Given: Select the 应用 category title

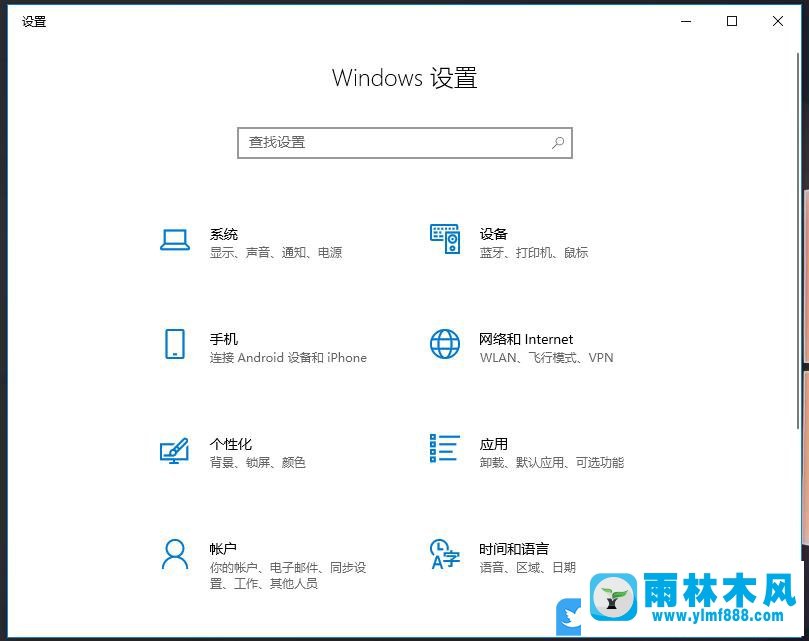Looking at the screenshot, I should pos(493,444).
